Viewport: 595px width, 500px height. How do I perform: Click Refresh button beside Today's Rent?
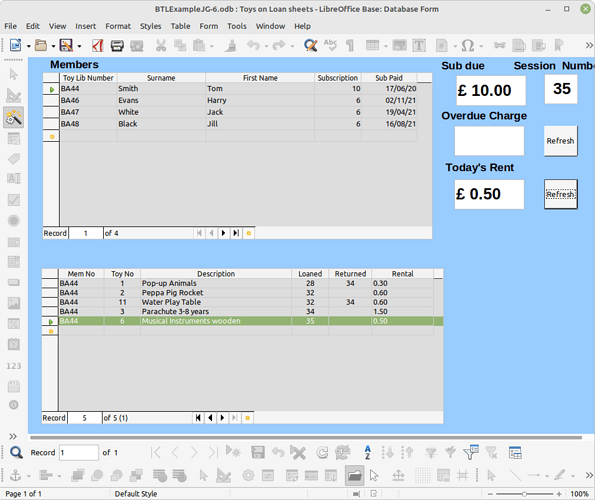click(x=560, y=194)
